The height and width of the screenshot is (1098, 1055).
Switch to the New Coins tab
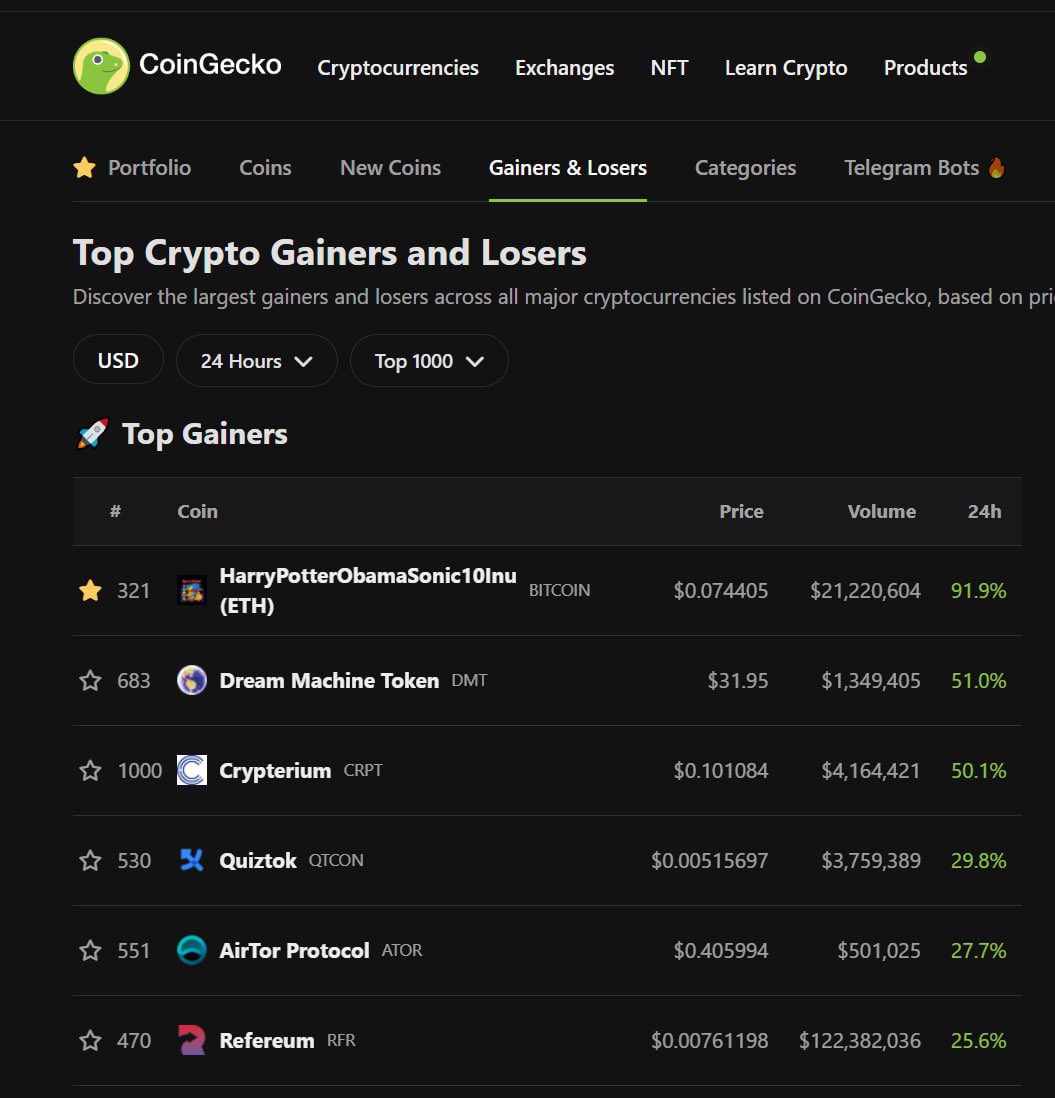391,168
